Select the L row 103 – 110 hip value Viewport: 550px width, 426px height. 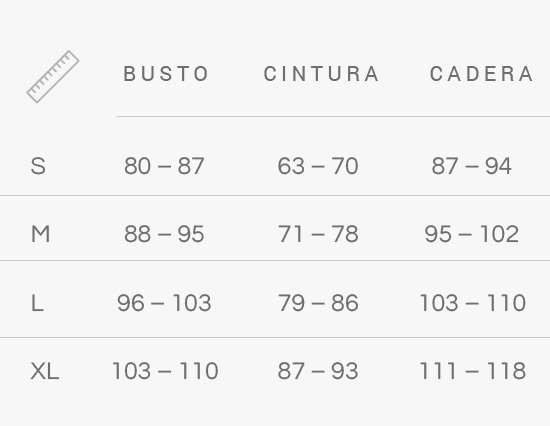pos(473,303)
